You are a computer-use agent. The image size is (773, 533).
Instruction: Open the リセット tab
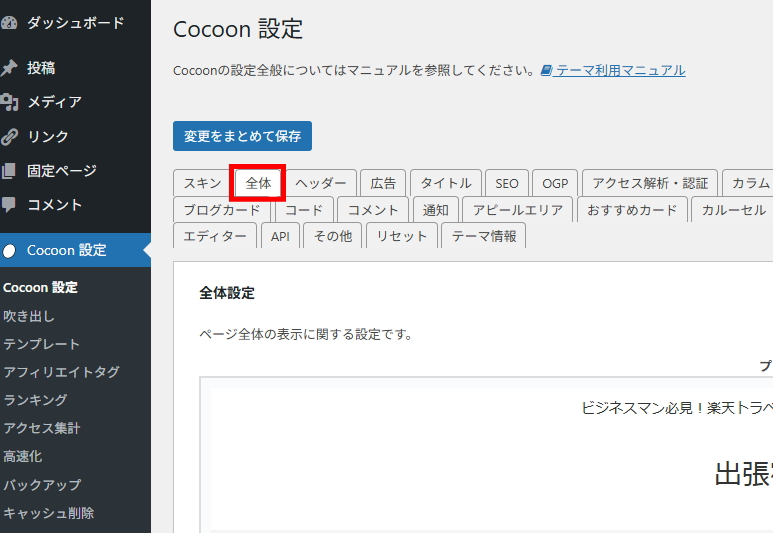coord(402,236)
